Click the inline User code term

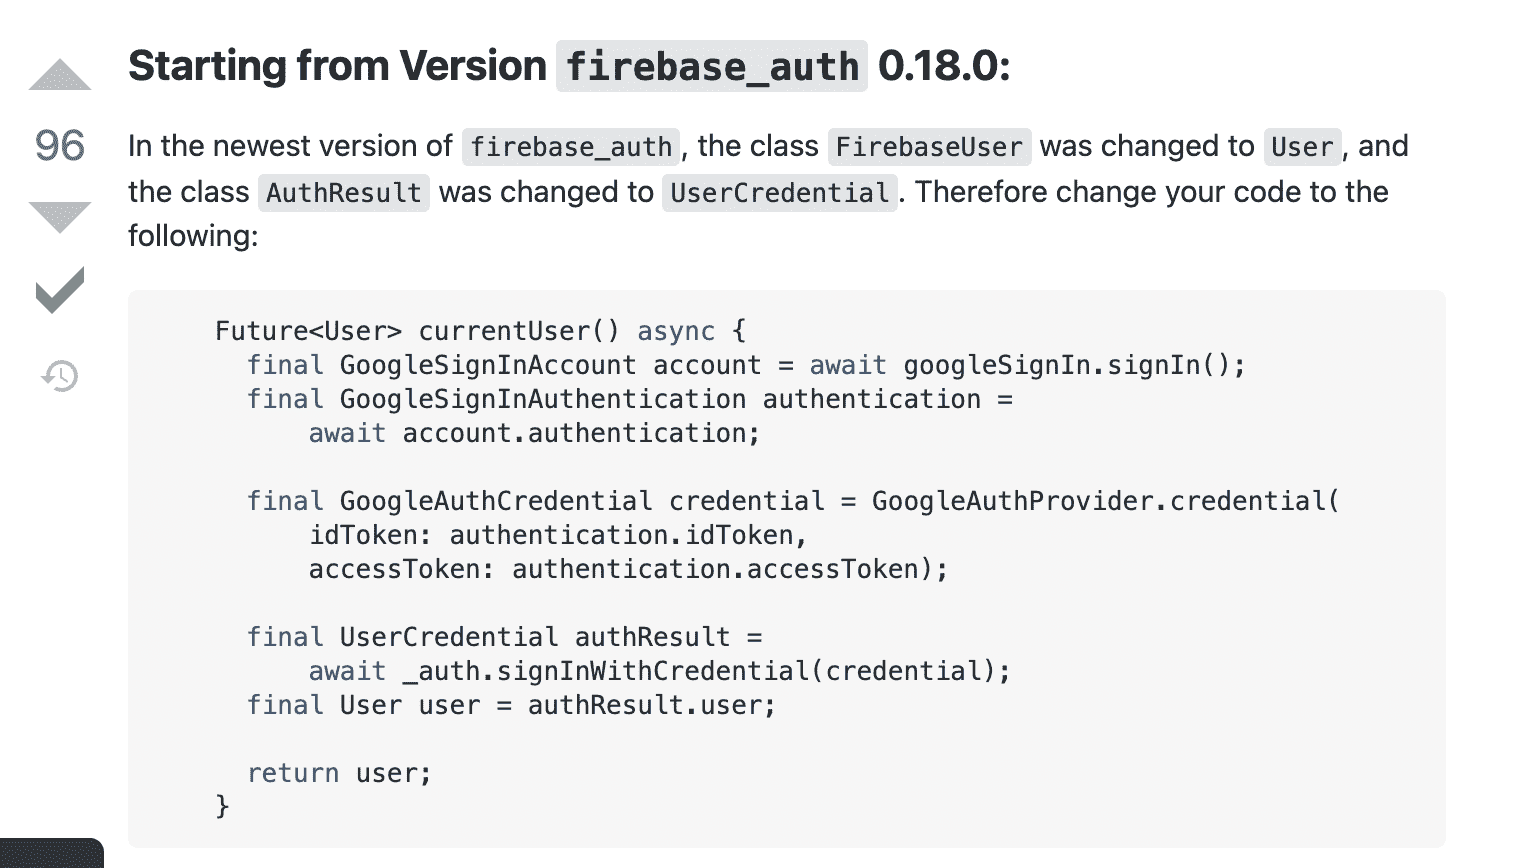click(x=1302, y=147)
